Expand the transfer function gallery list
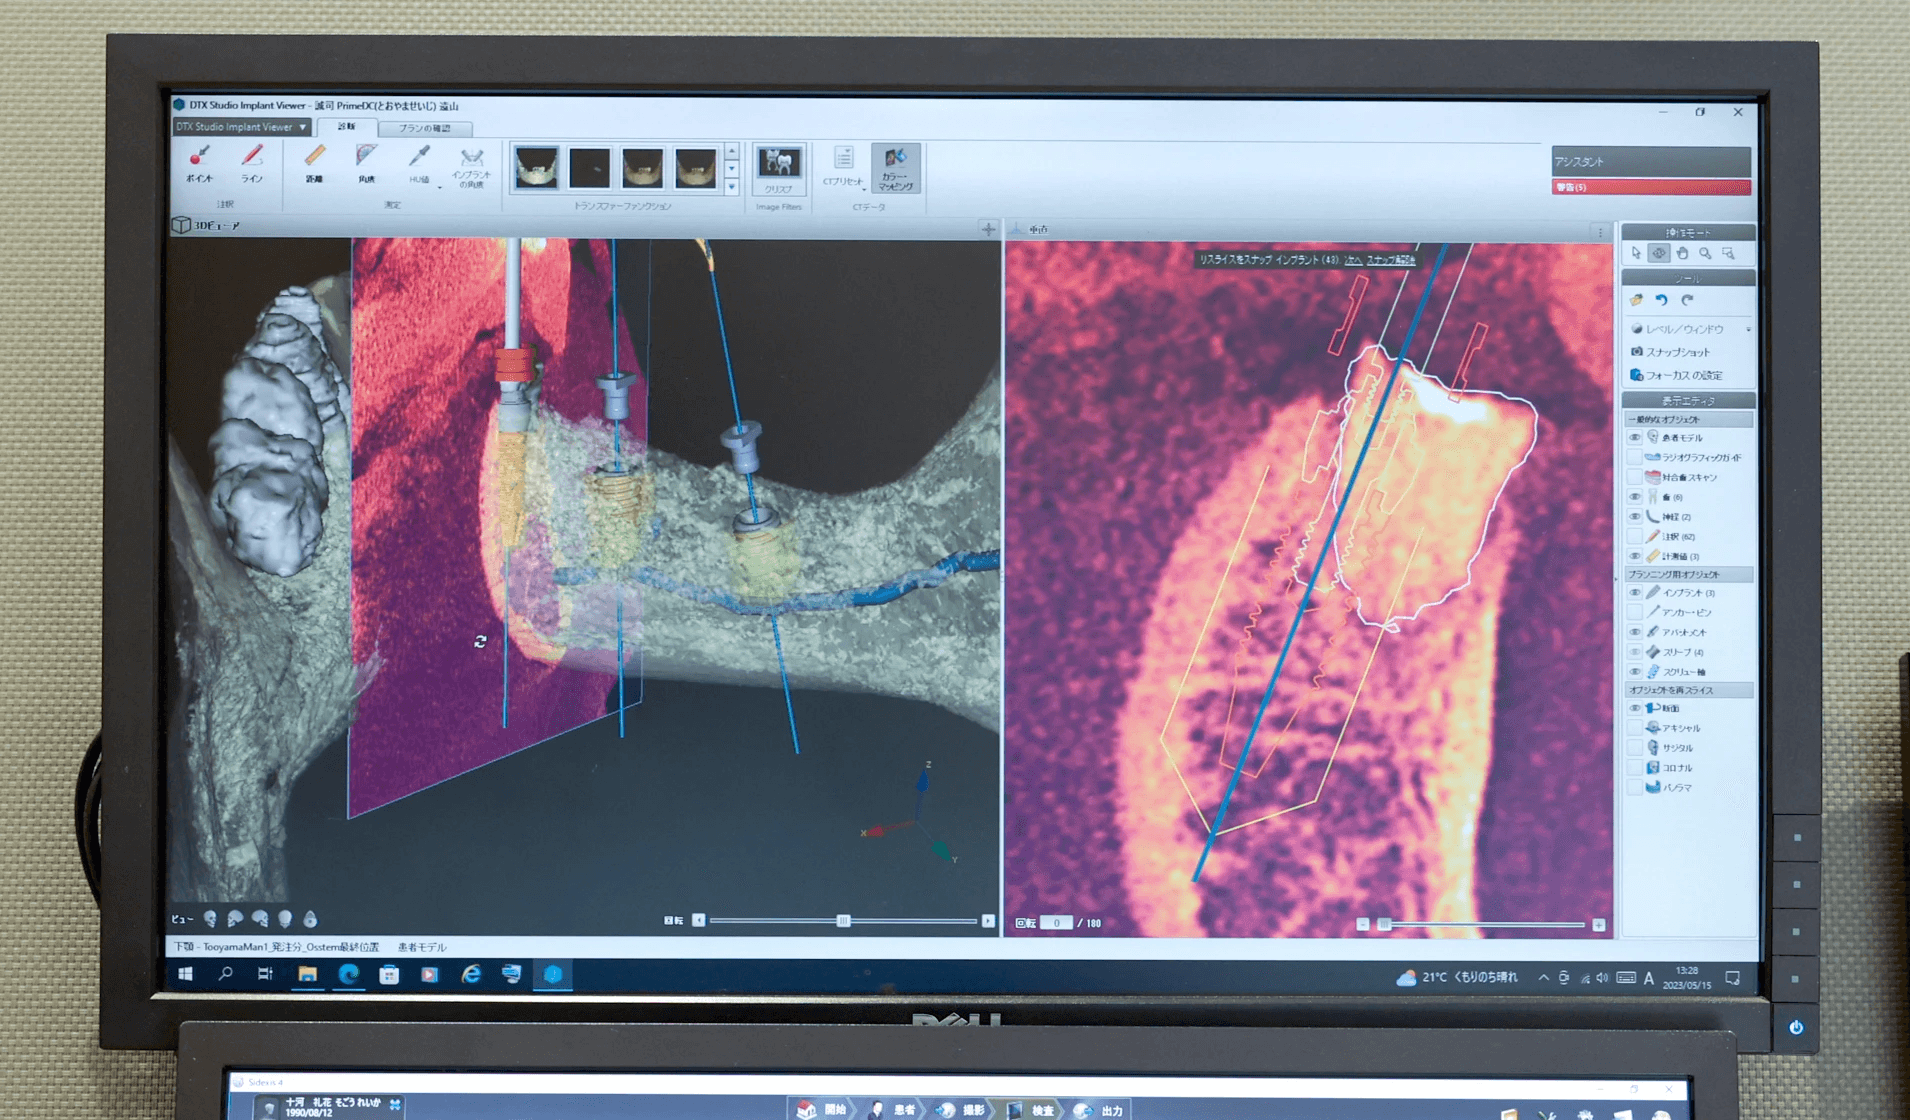The width and height of the screenshot is (1910, 1120). (732, 187)
